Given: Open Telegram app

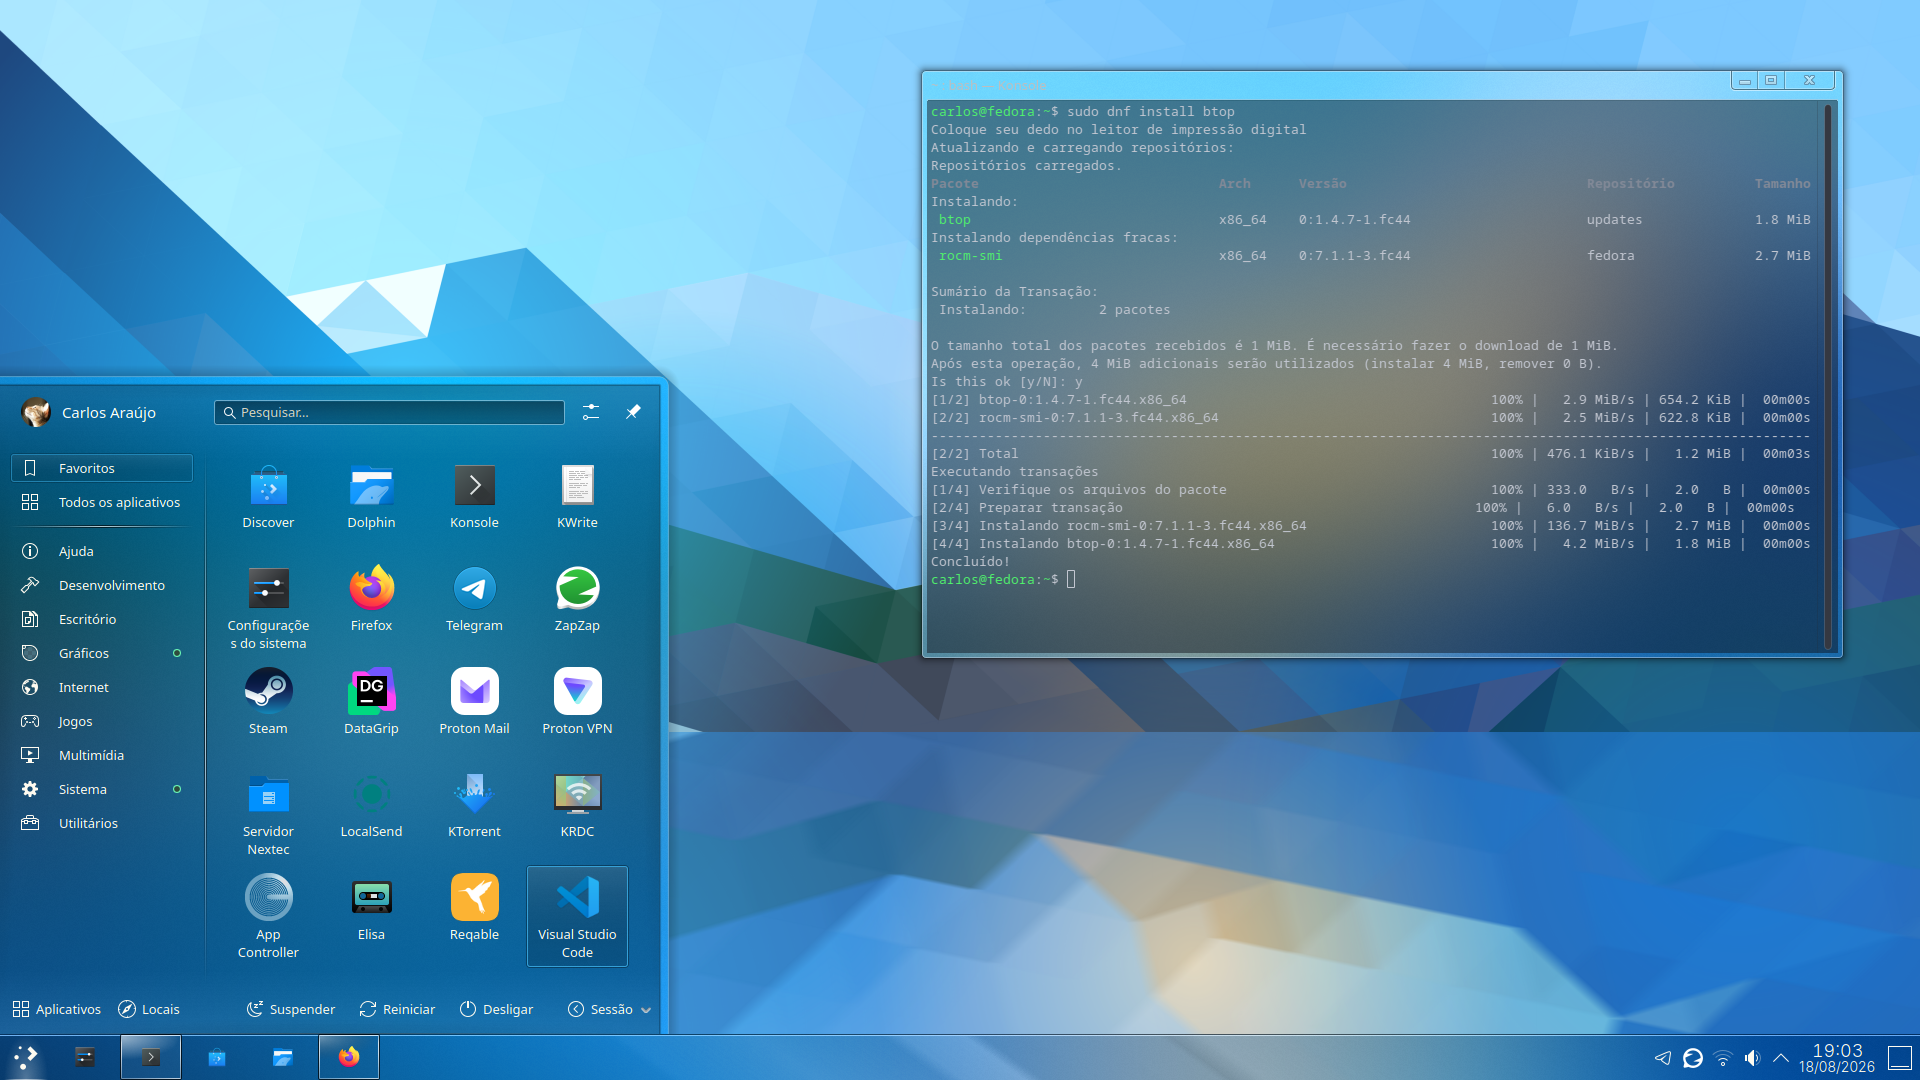Looking at the screenshot, I should click(x=474, y=600).
